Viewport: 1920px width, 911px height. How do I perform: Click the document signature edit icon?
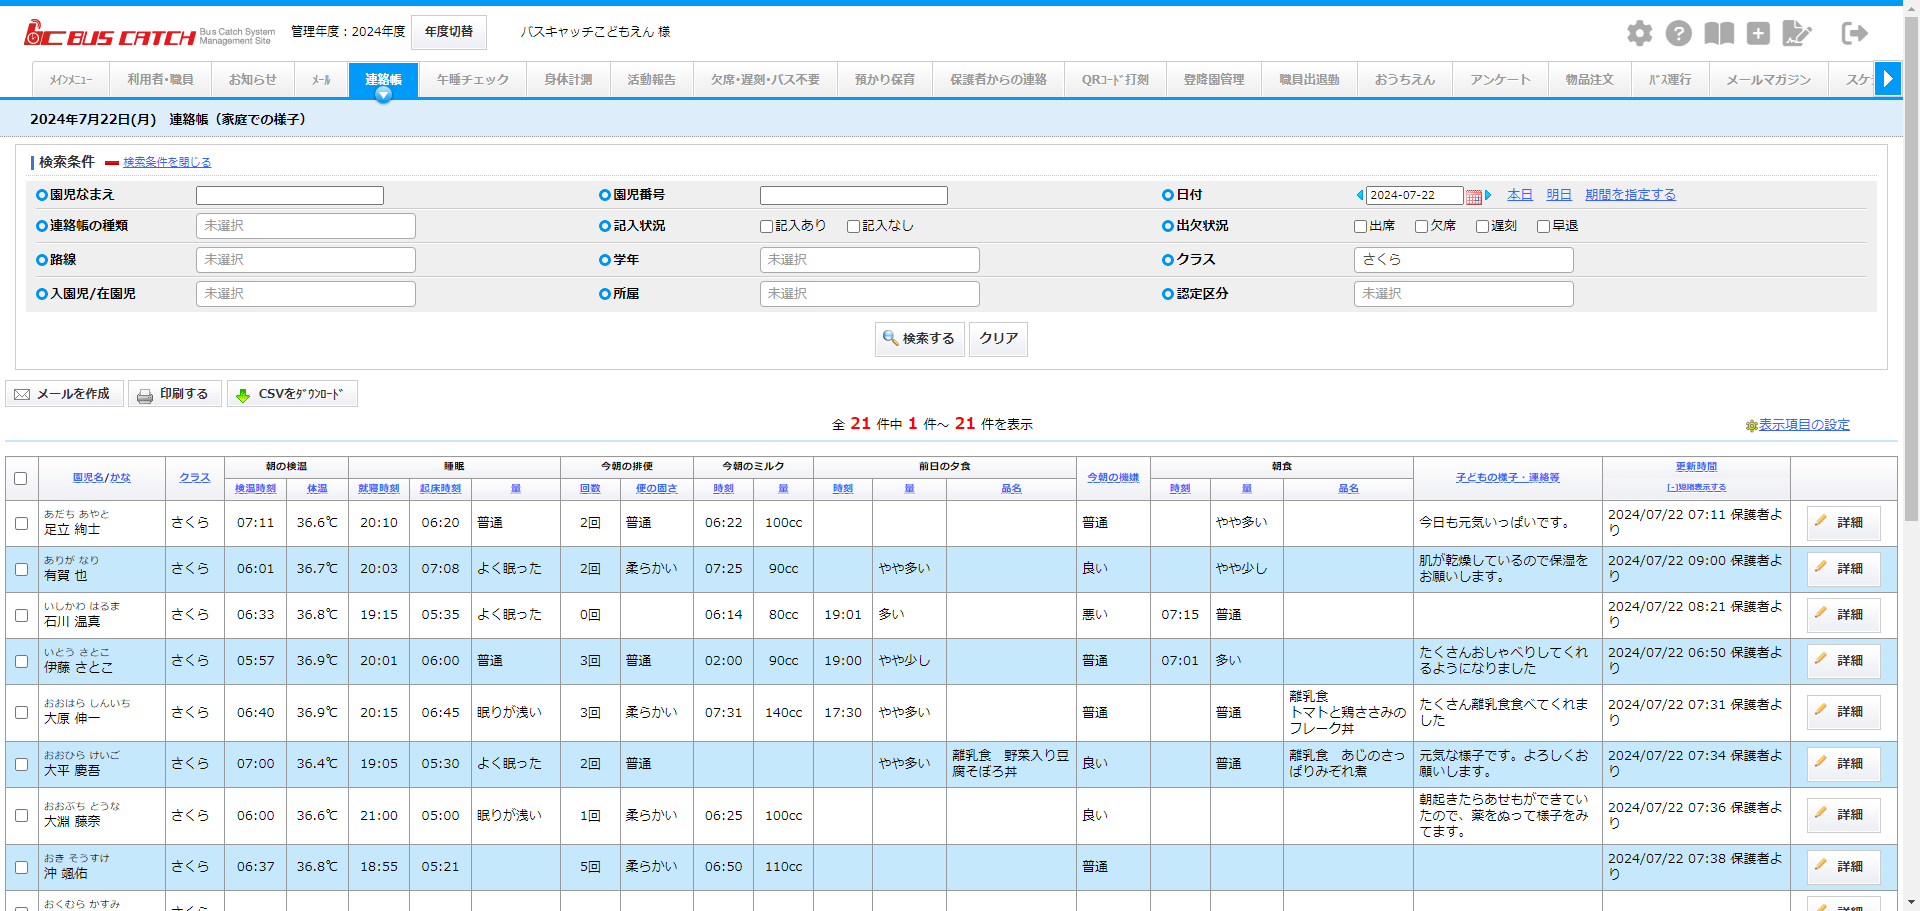[x=1796, y=34]
